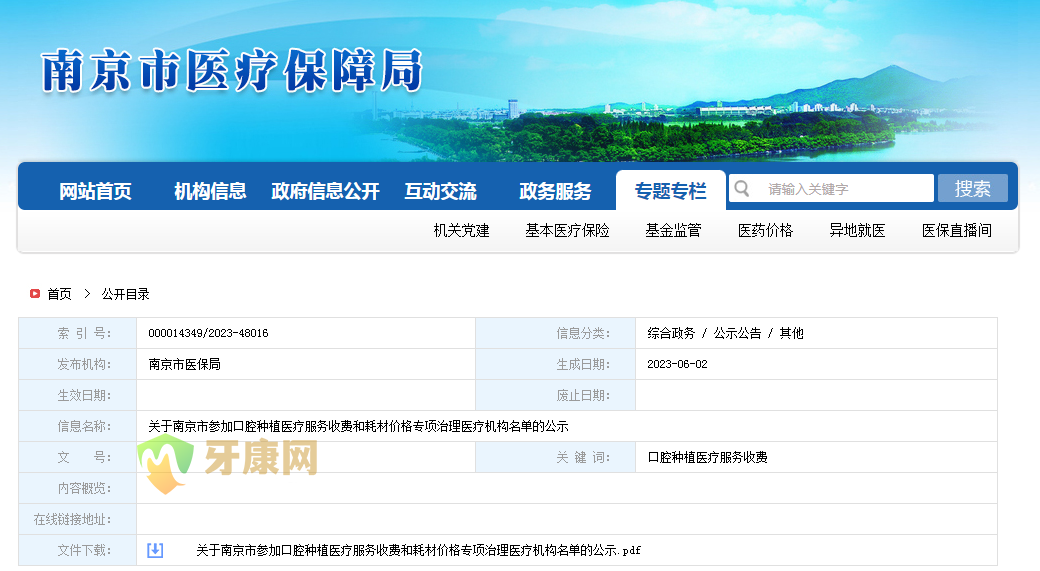Open the 互动交流 menu item
This screenshot has width=1040, height=571.
[440, 191]
